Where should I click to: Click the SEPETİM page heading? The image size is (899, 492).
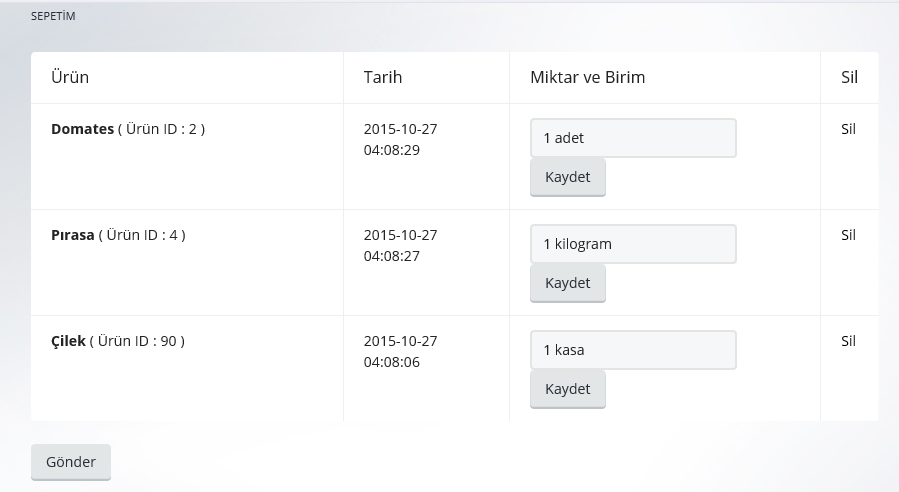pyautogui.click(x=53, y=16)
